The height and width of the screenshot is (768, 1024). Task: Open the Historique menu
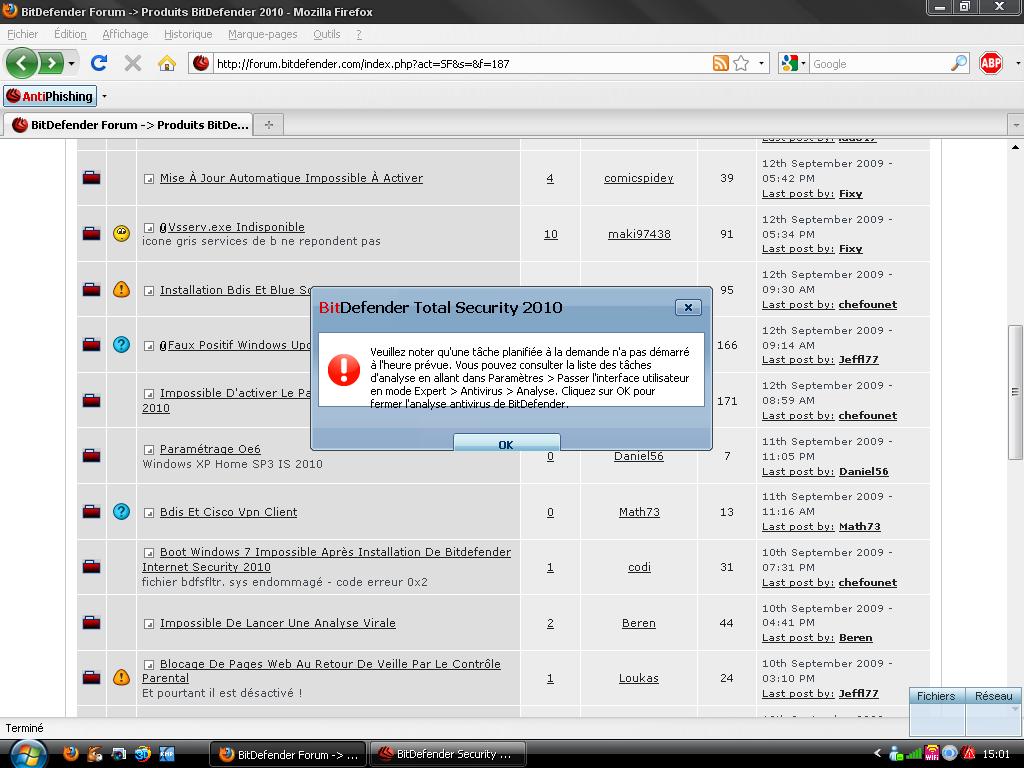(187, 34)
